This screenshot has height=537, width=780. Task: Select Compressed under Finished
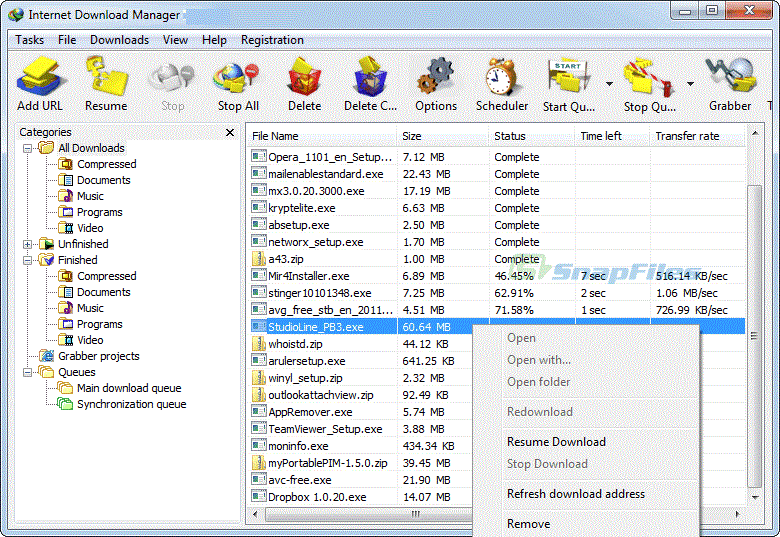[x=106, y=276]
